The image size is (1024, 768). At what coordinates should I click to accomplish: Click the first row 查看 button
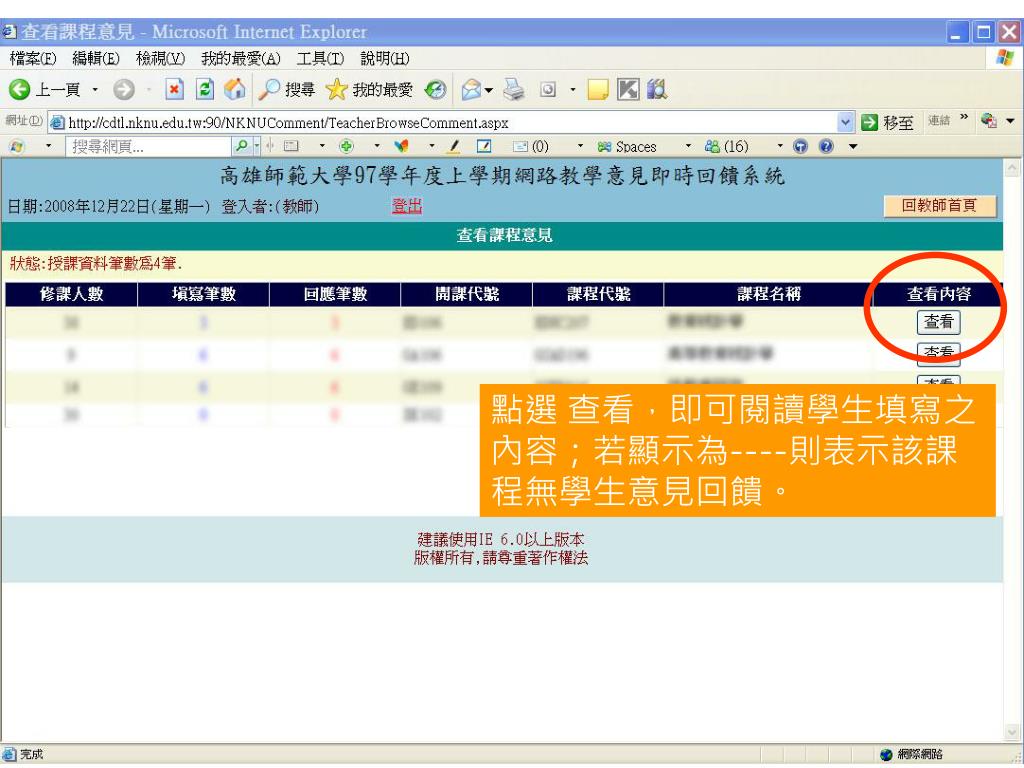point(938,321)
